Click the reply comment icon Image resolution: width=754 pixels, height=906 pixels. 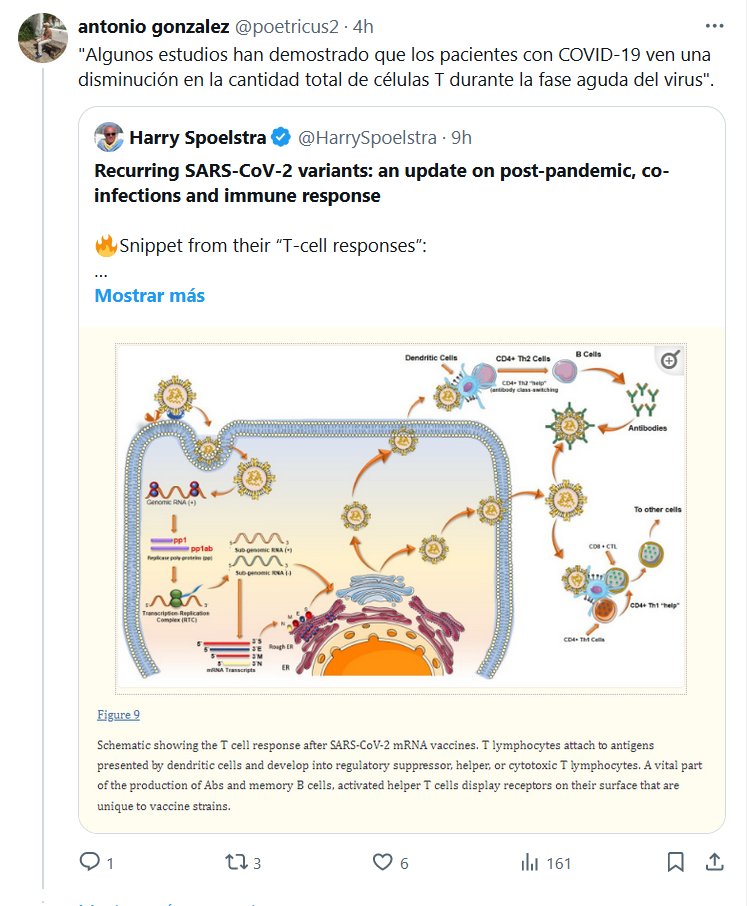point(90,862)
